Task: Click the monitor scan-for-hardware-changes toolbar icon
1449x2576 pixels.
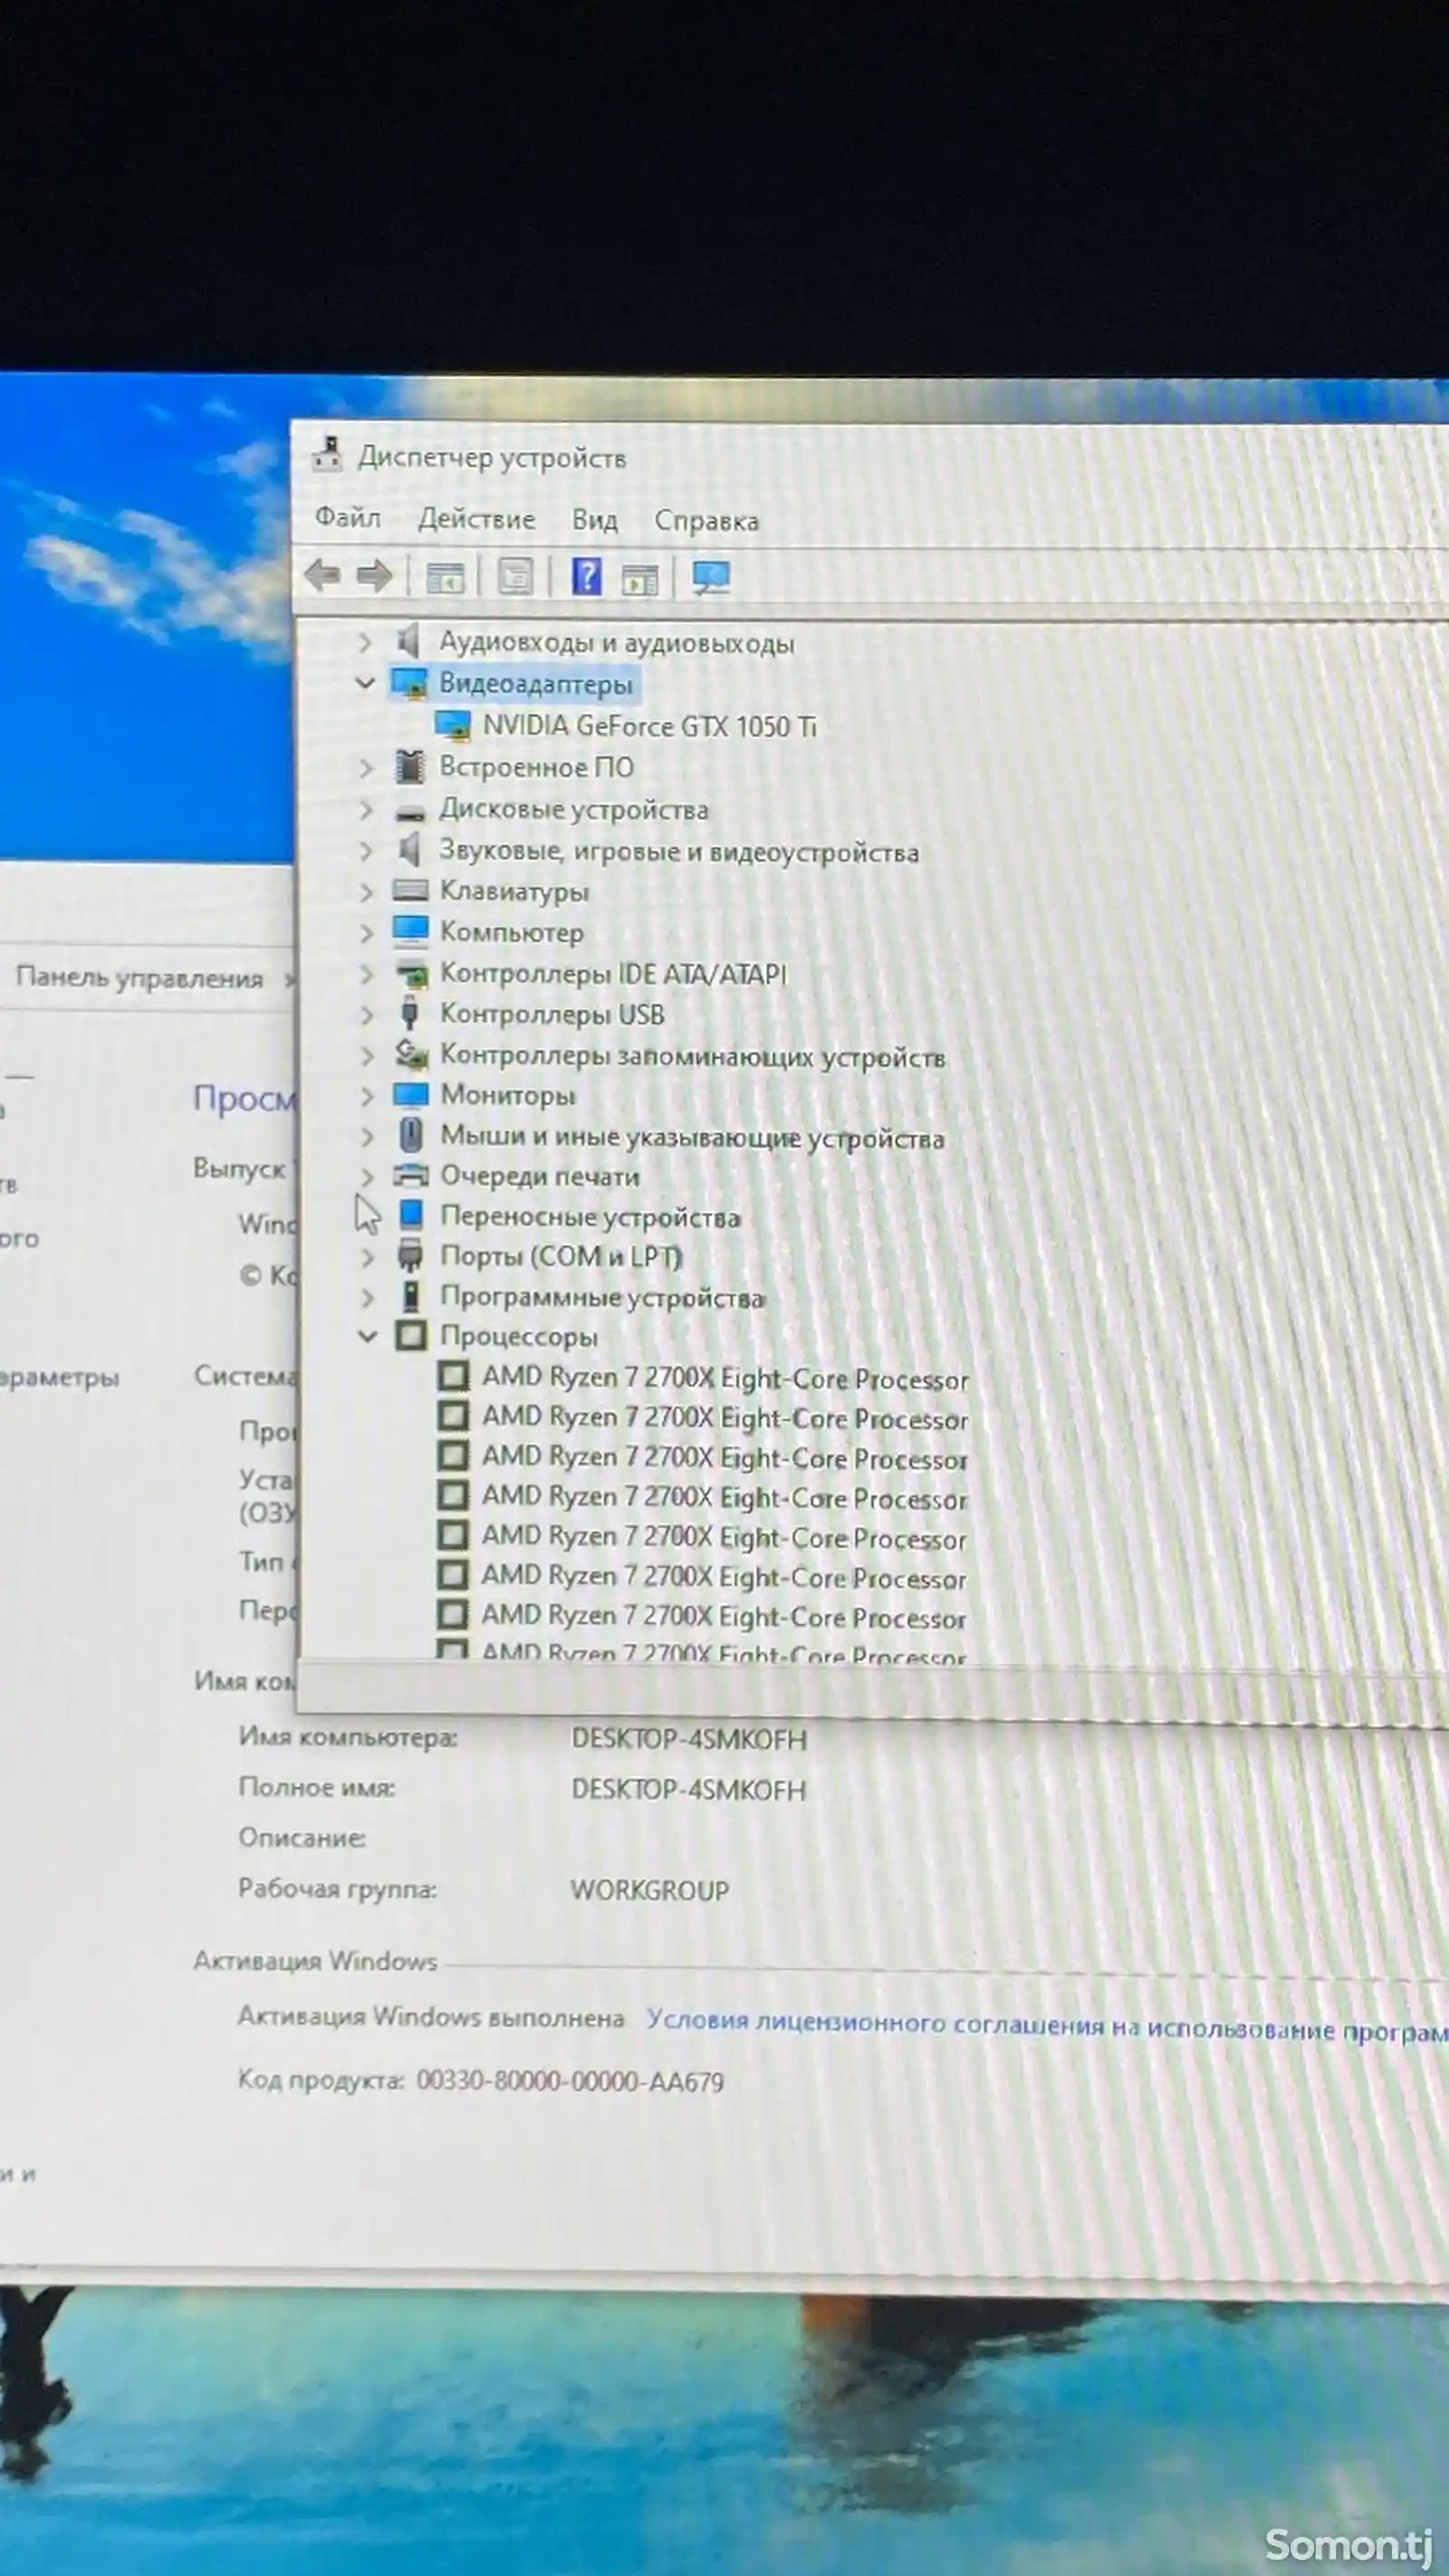Action: tap(711, 577)
